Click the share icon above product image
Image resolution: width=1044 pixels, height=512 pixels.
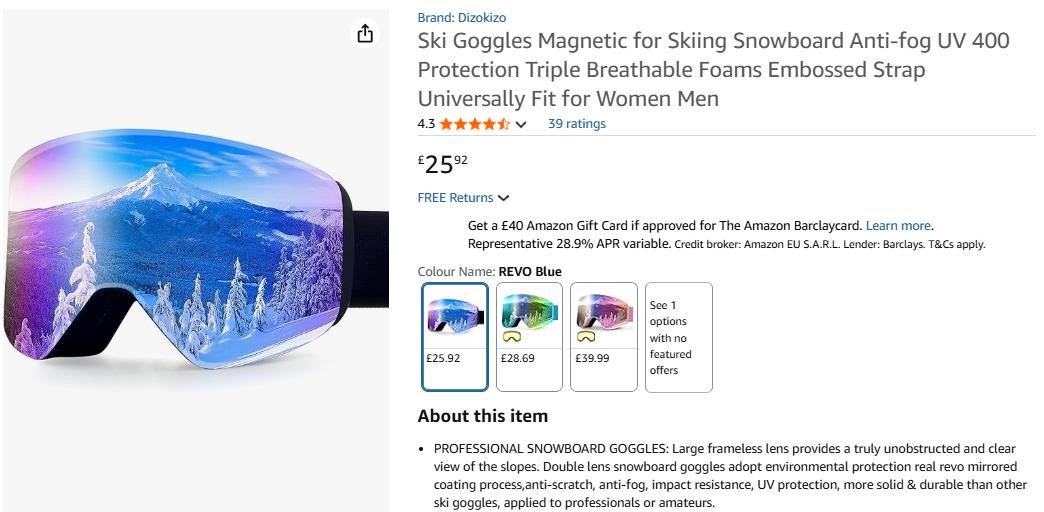click(x=365, y=33)
